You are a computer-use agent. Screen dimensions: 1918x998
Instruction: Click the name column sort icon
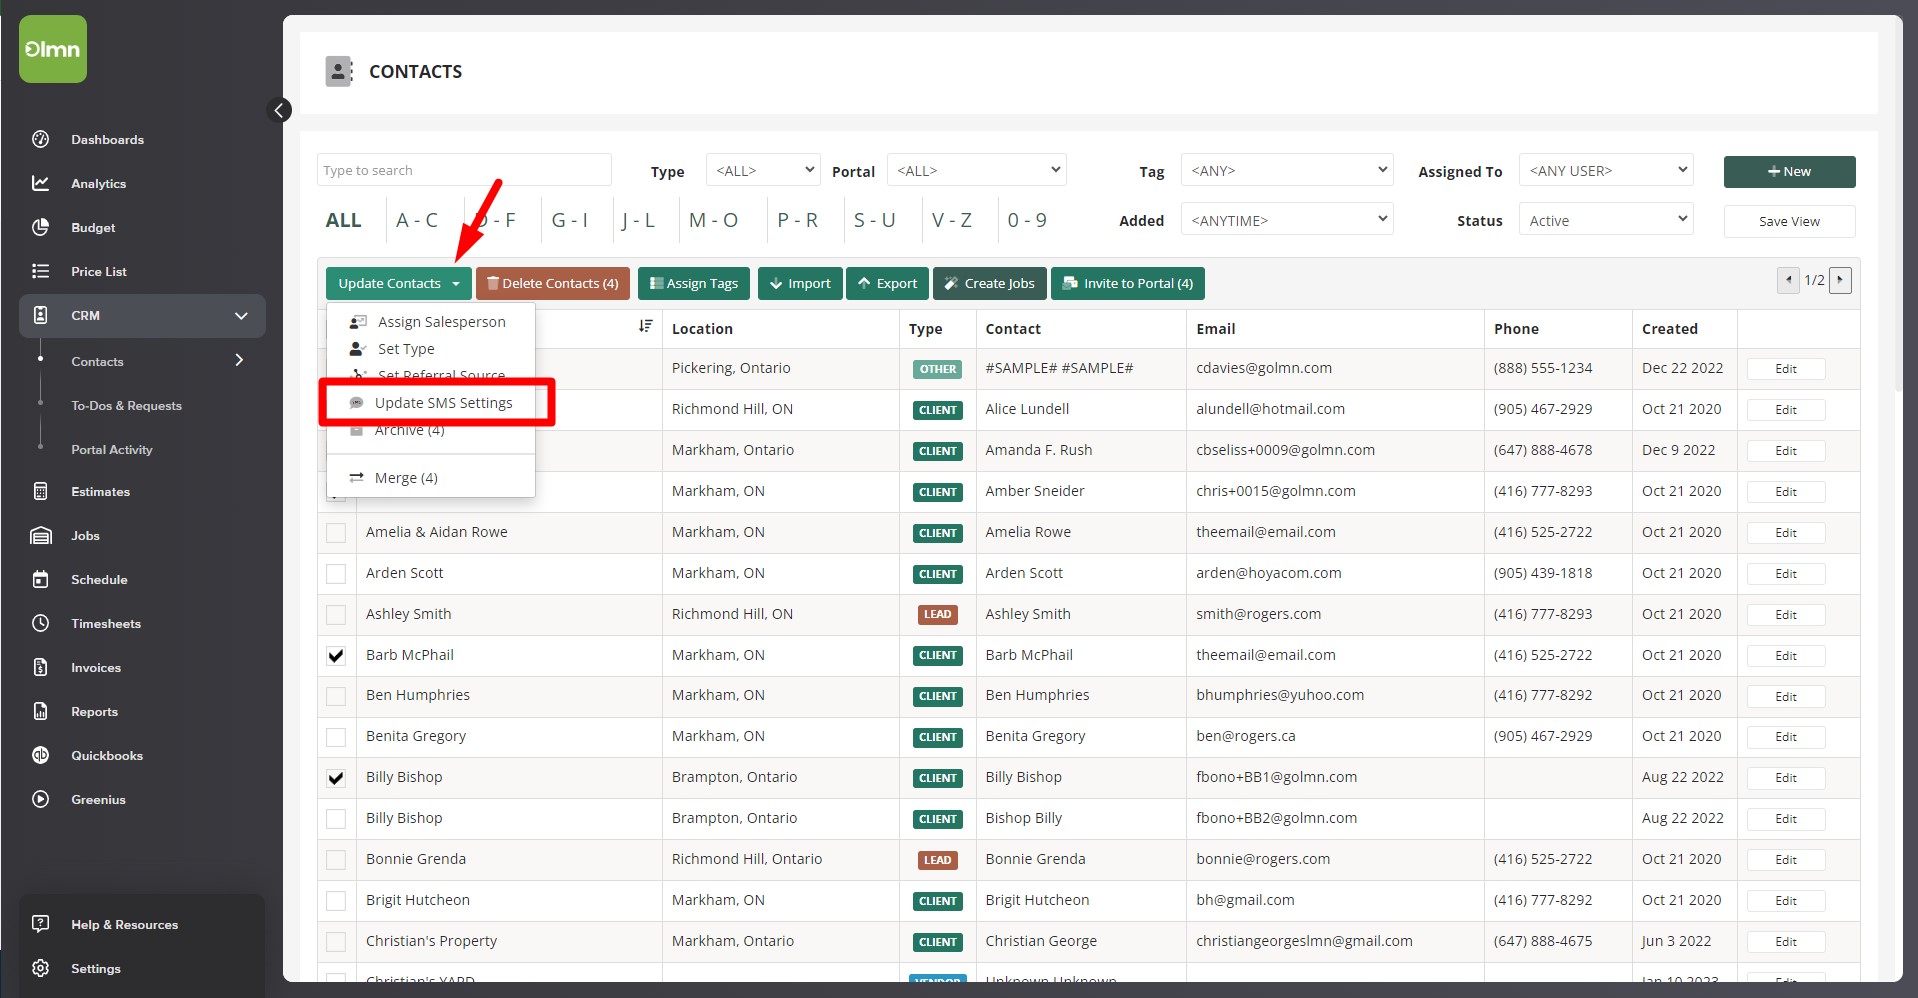(646, 326)
